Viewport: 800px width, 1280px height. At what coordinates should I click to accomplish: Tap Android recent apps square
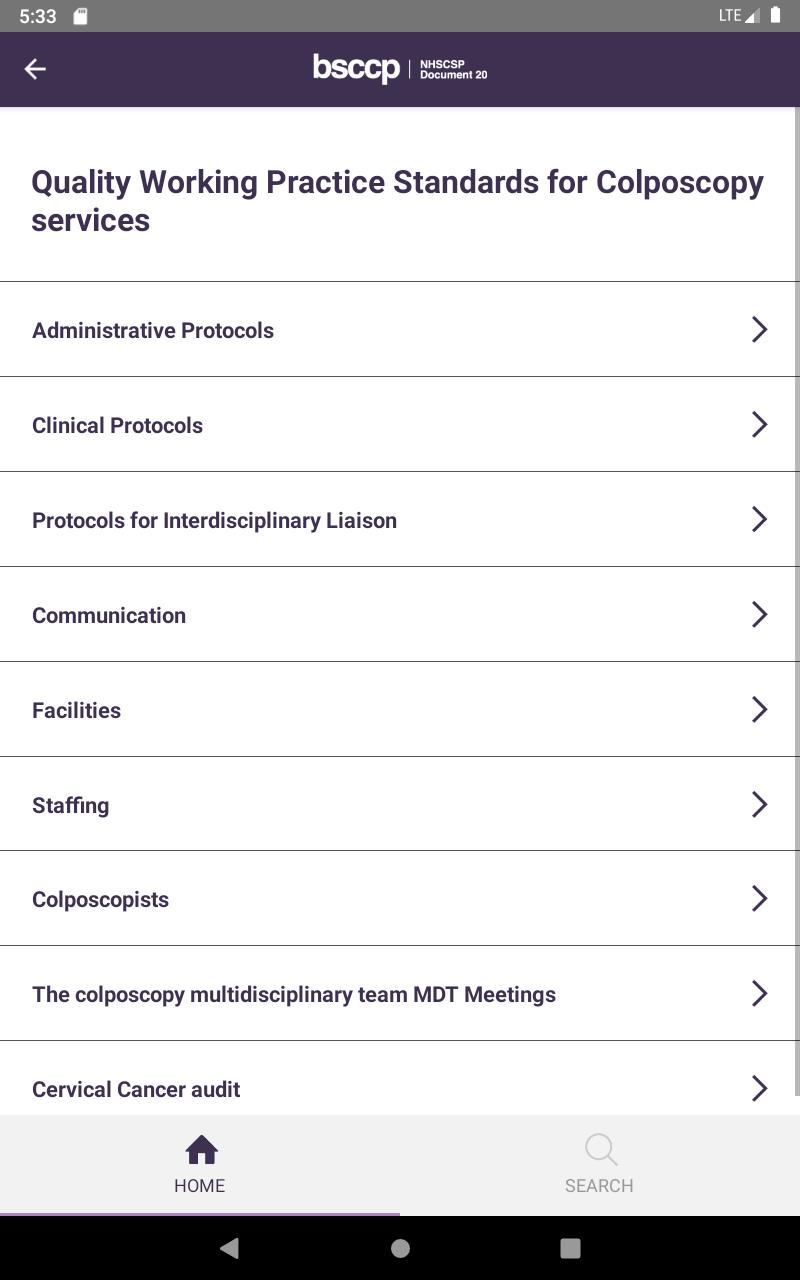pos(570,1248)
